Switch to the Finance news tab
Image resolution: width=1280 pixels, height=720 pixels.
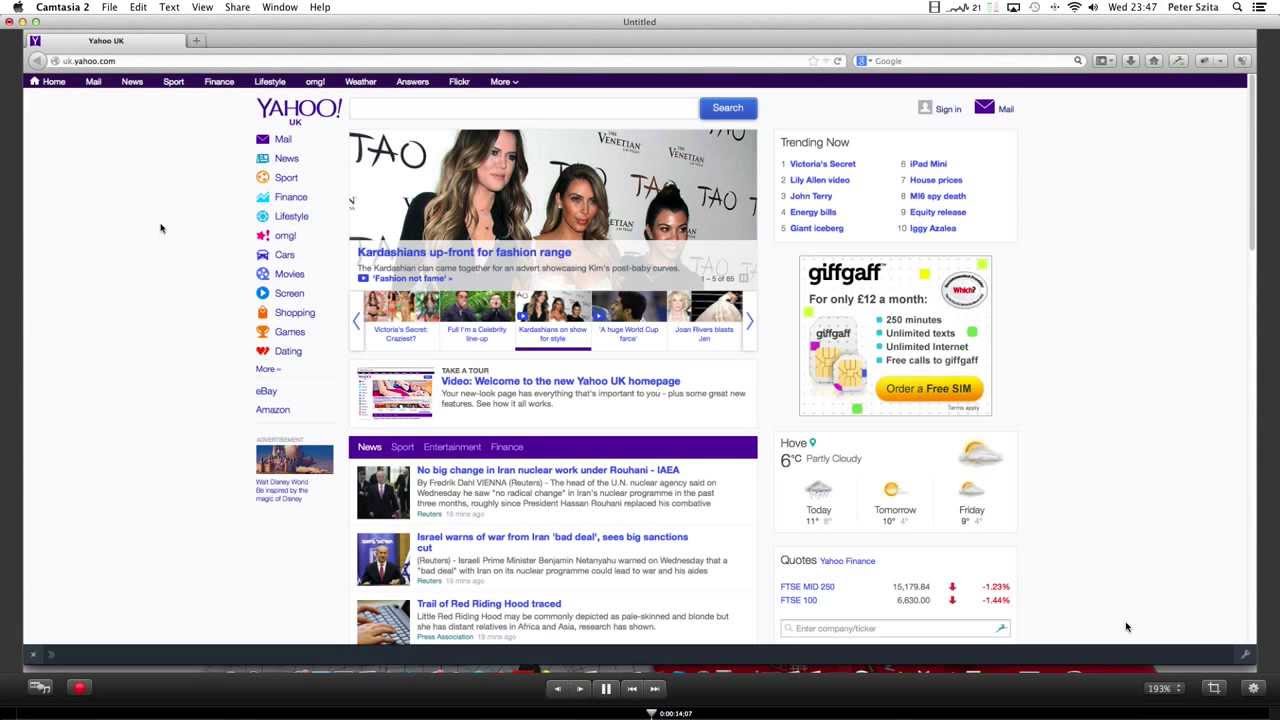click(507, 447)
